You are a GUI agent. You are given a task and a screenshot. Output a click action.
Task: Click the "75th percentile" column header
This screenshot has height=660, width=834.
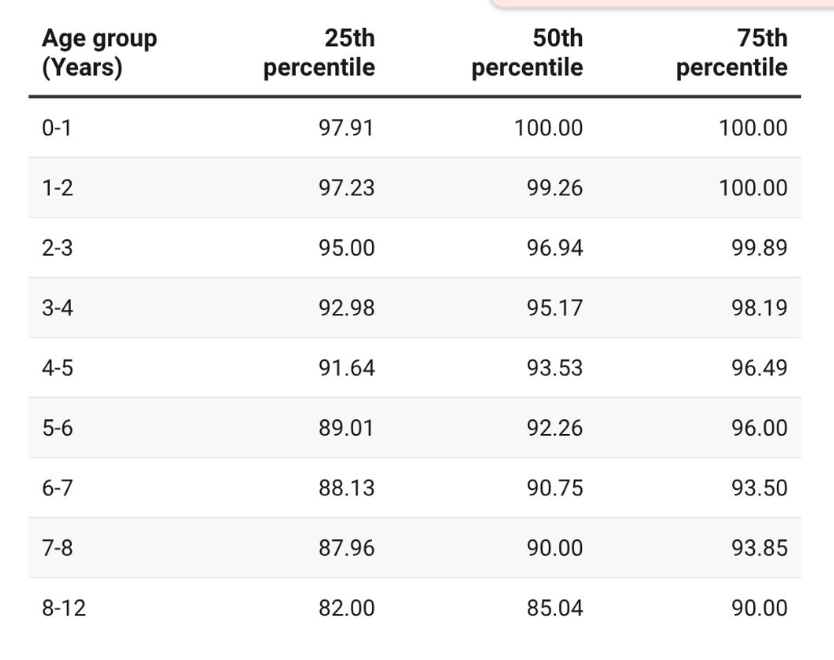pos(731,54)
